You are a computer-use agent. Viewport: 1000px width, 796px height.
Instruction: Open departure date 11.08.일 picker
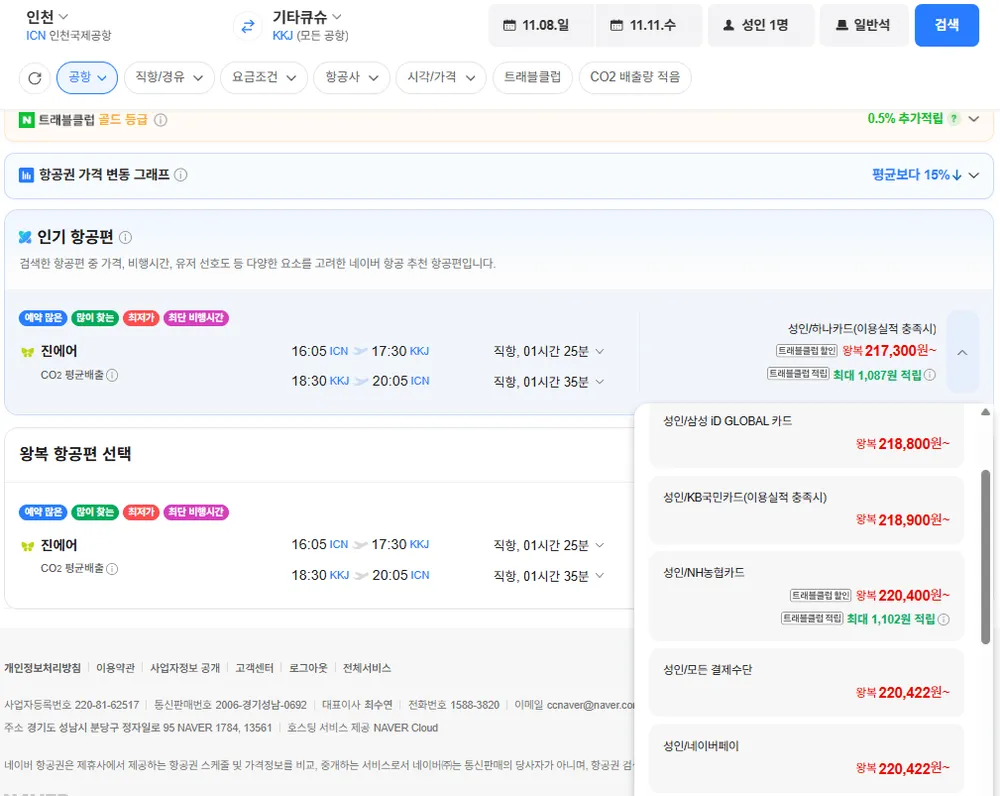541,26
